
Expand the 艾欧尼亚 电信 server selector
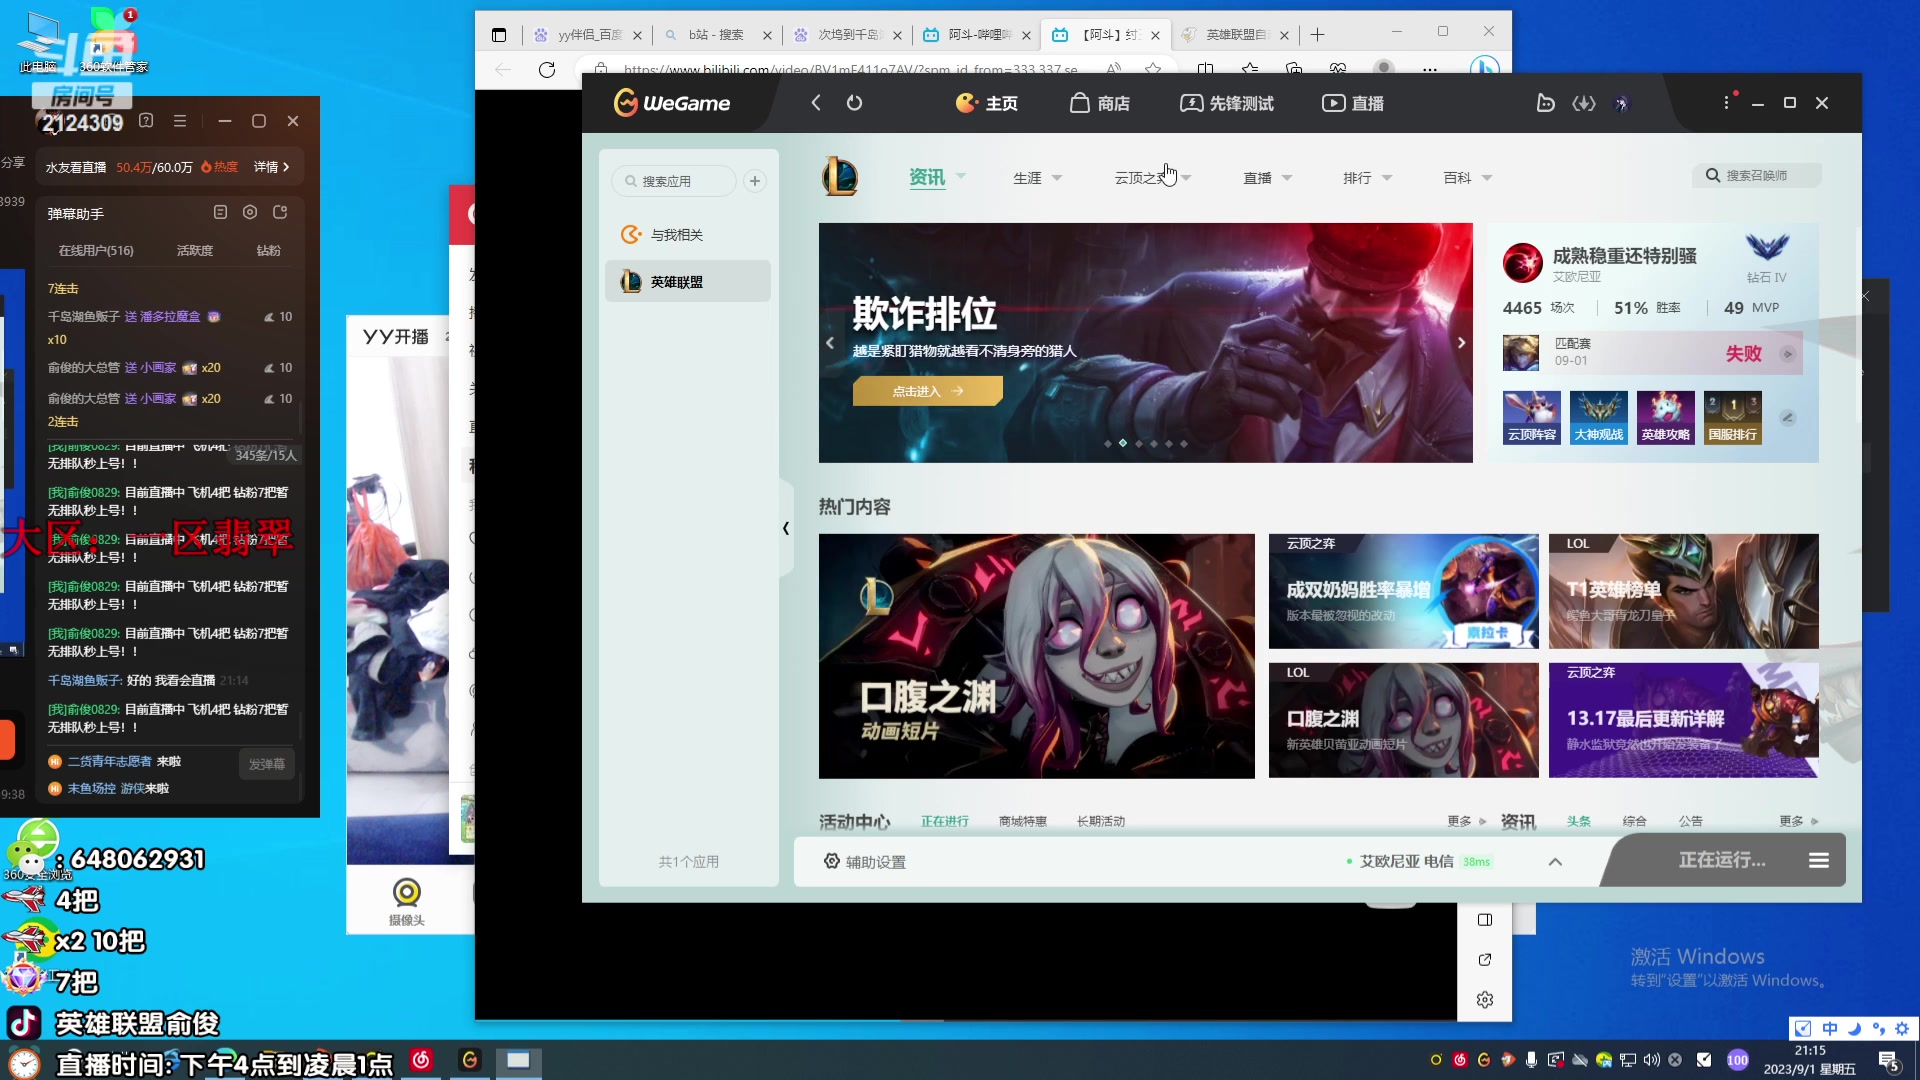(1555, 861)
